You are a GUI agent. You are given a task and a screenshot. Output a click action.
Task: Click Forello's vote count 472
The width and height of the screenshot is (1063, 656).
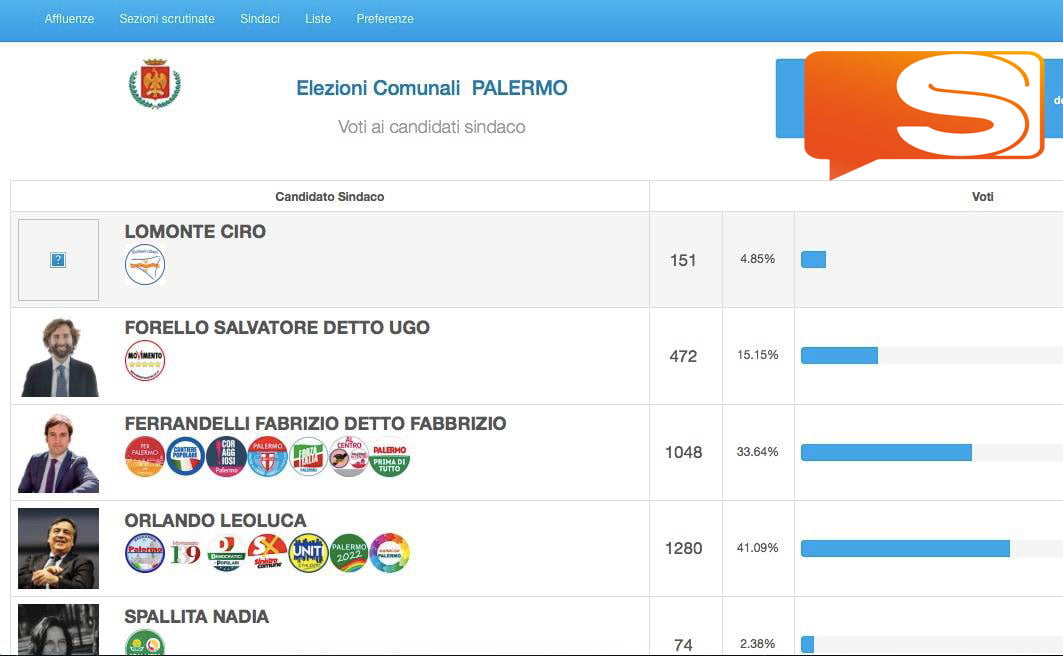(x=683, y=356)
